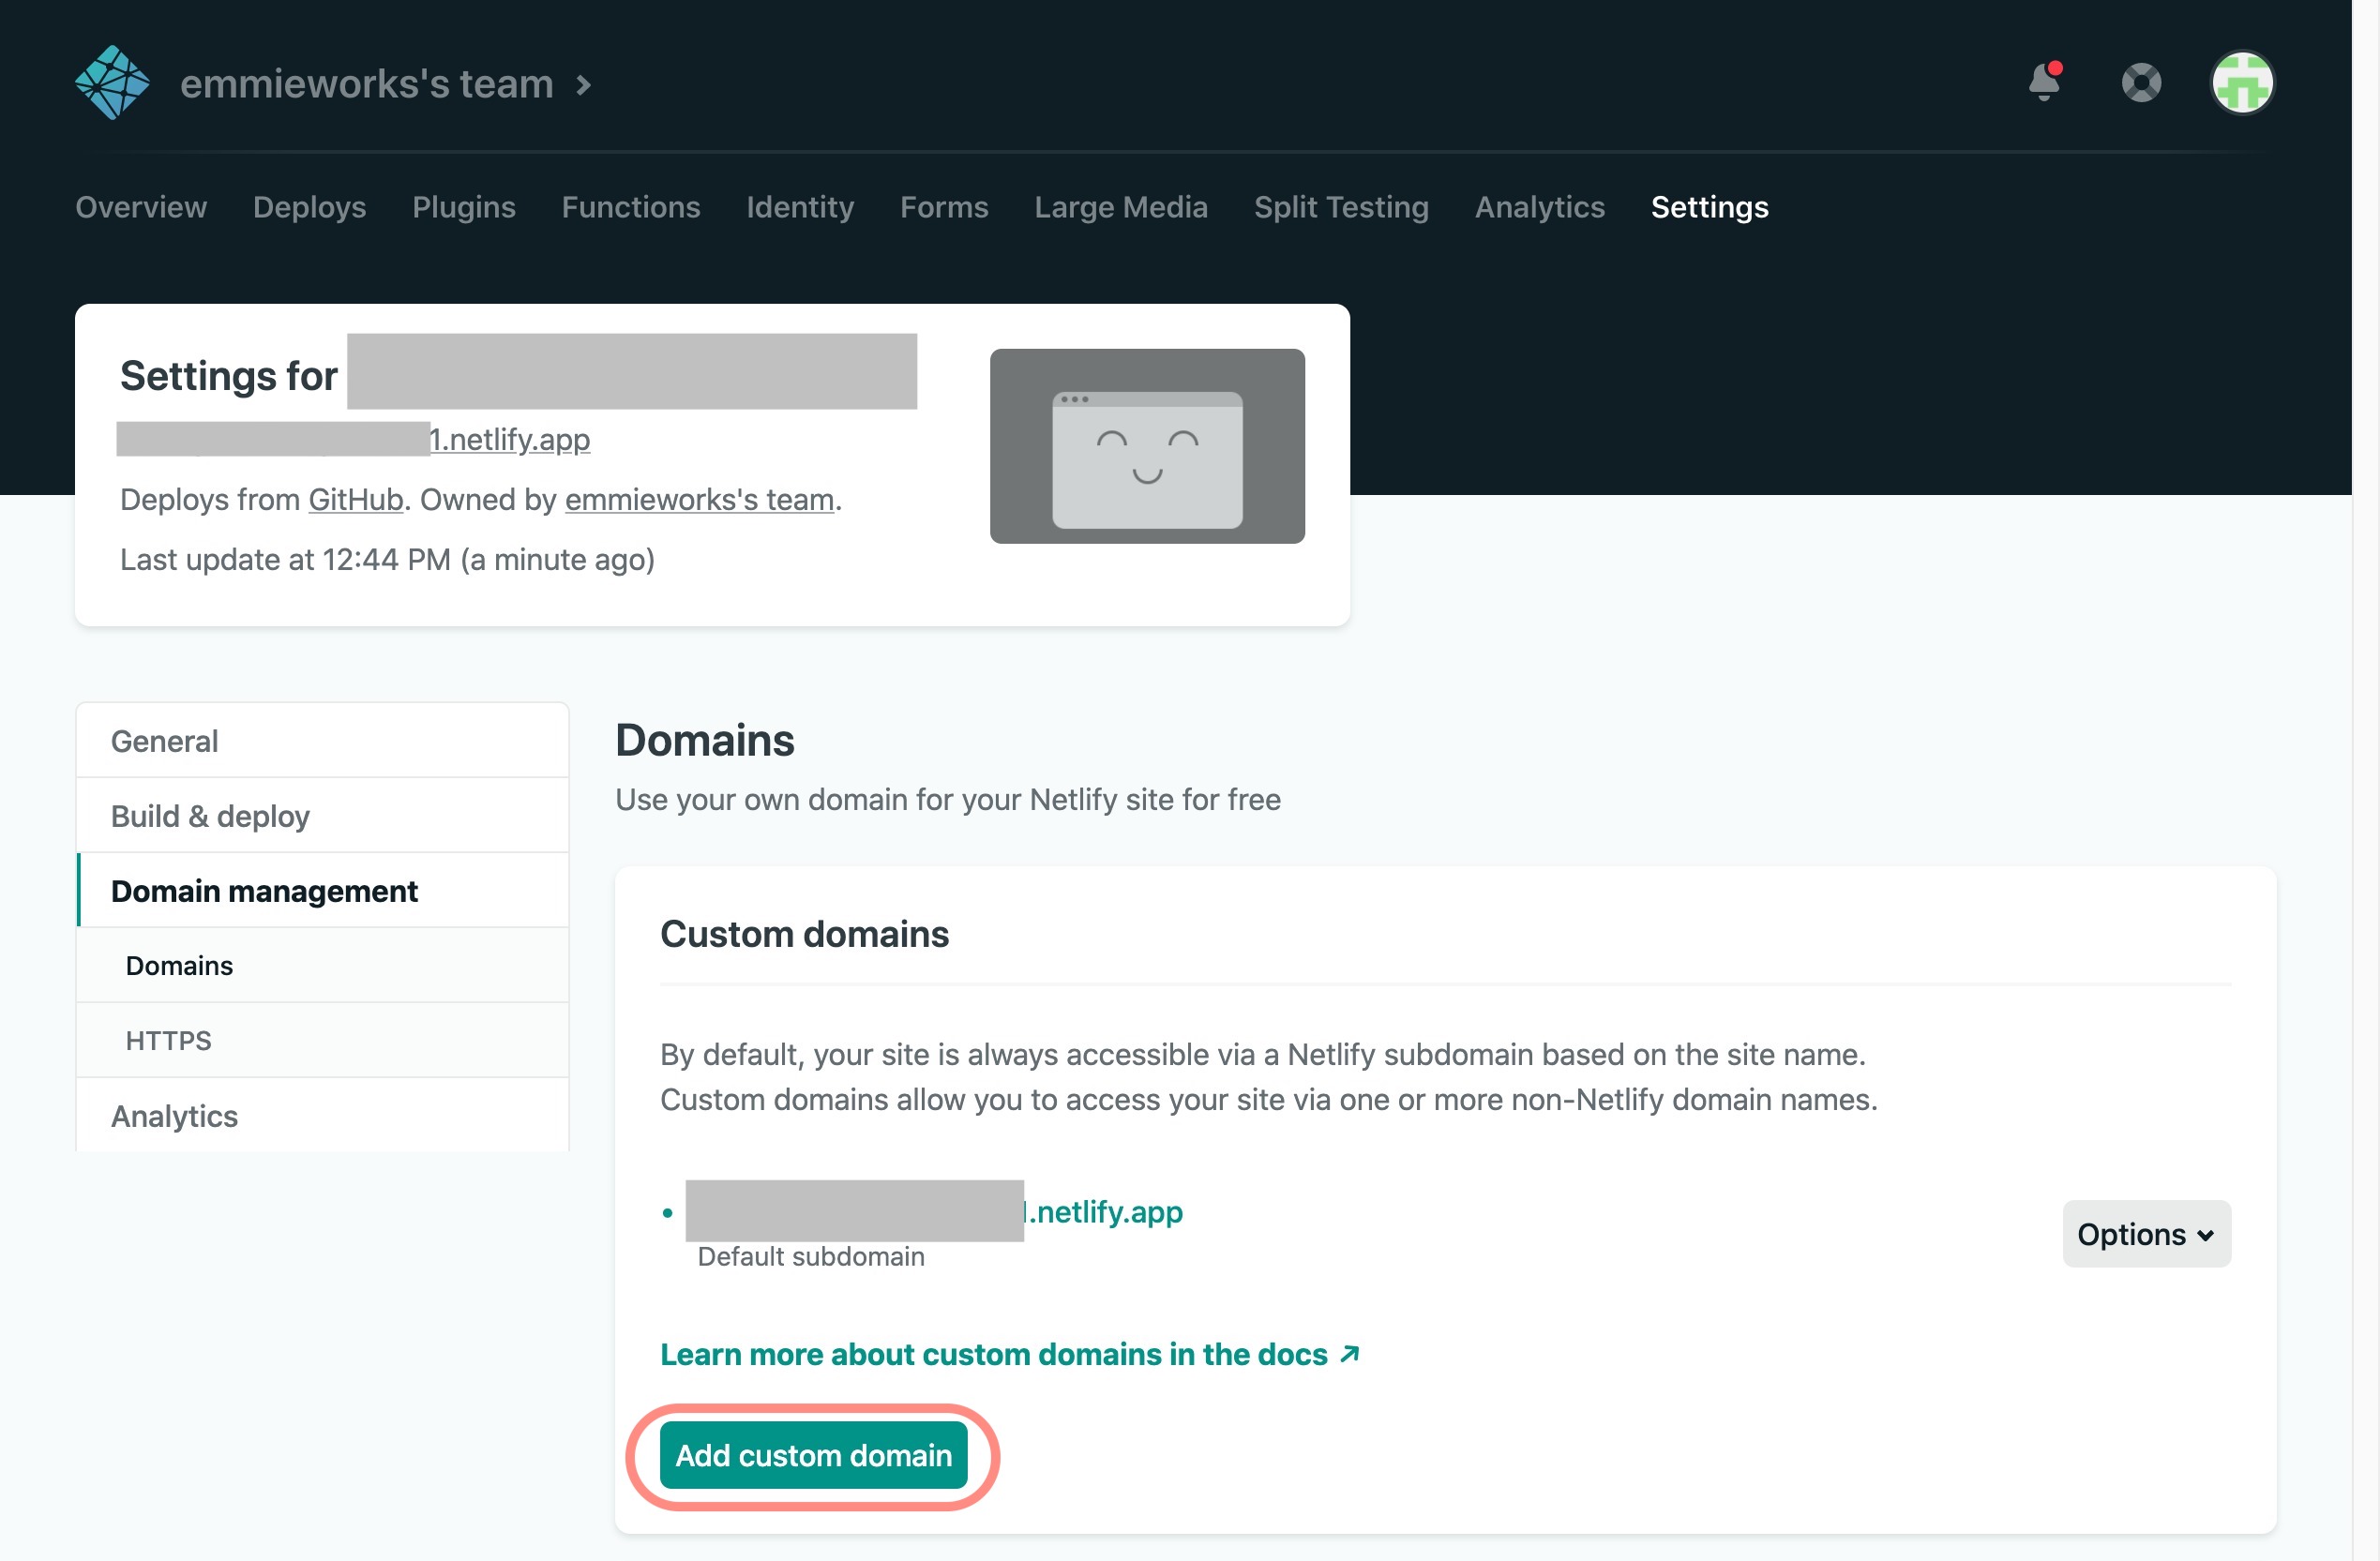Open the HTTPS sub-item

click(x=322, y=1041)
